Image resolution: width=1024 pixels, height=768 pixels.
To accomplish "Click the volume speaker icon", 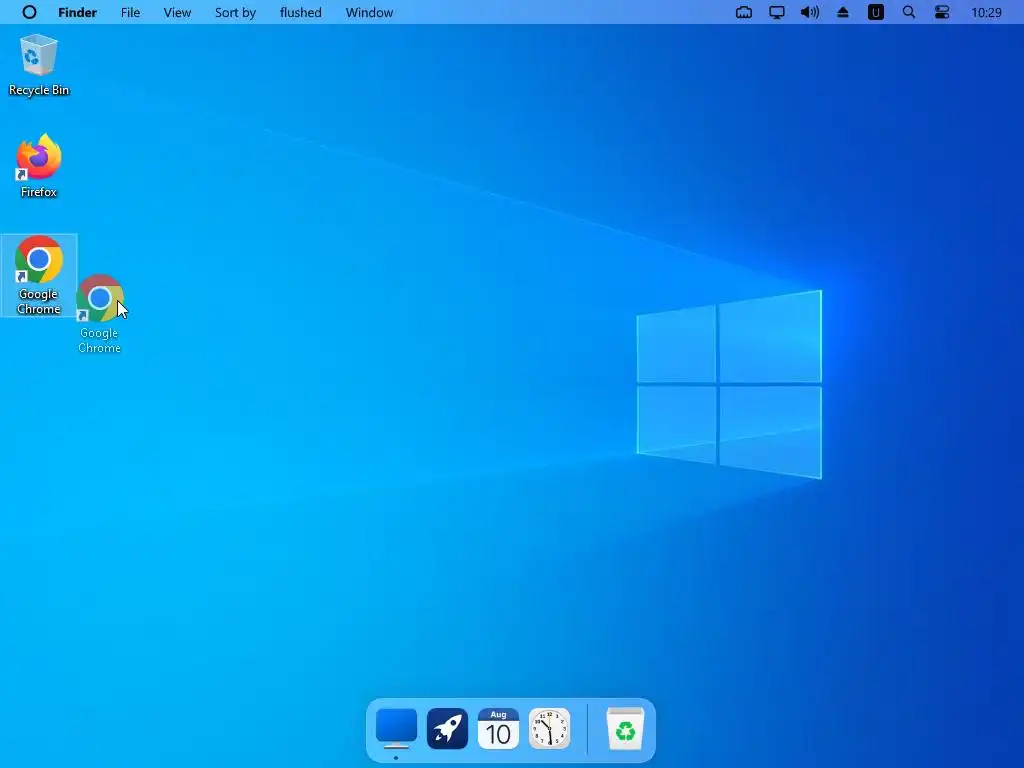I will click(810, 12).
